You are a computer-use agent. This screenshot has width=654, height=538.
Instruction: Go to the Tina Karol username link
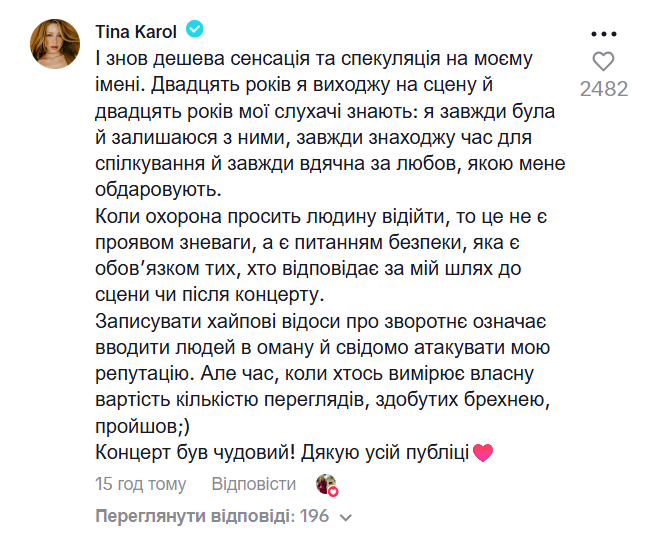(135, 32)
